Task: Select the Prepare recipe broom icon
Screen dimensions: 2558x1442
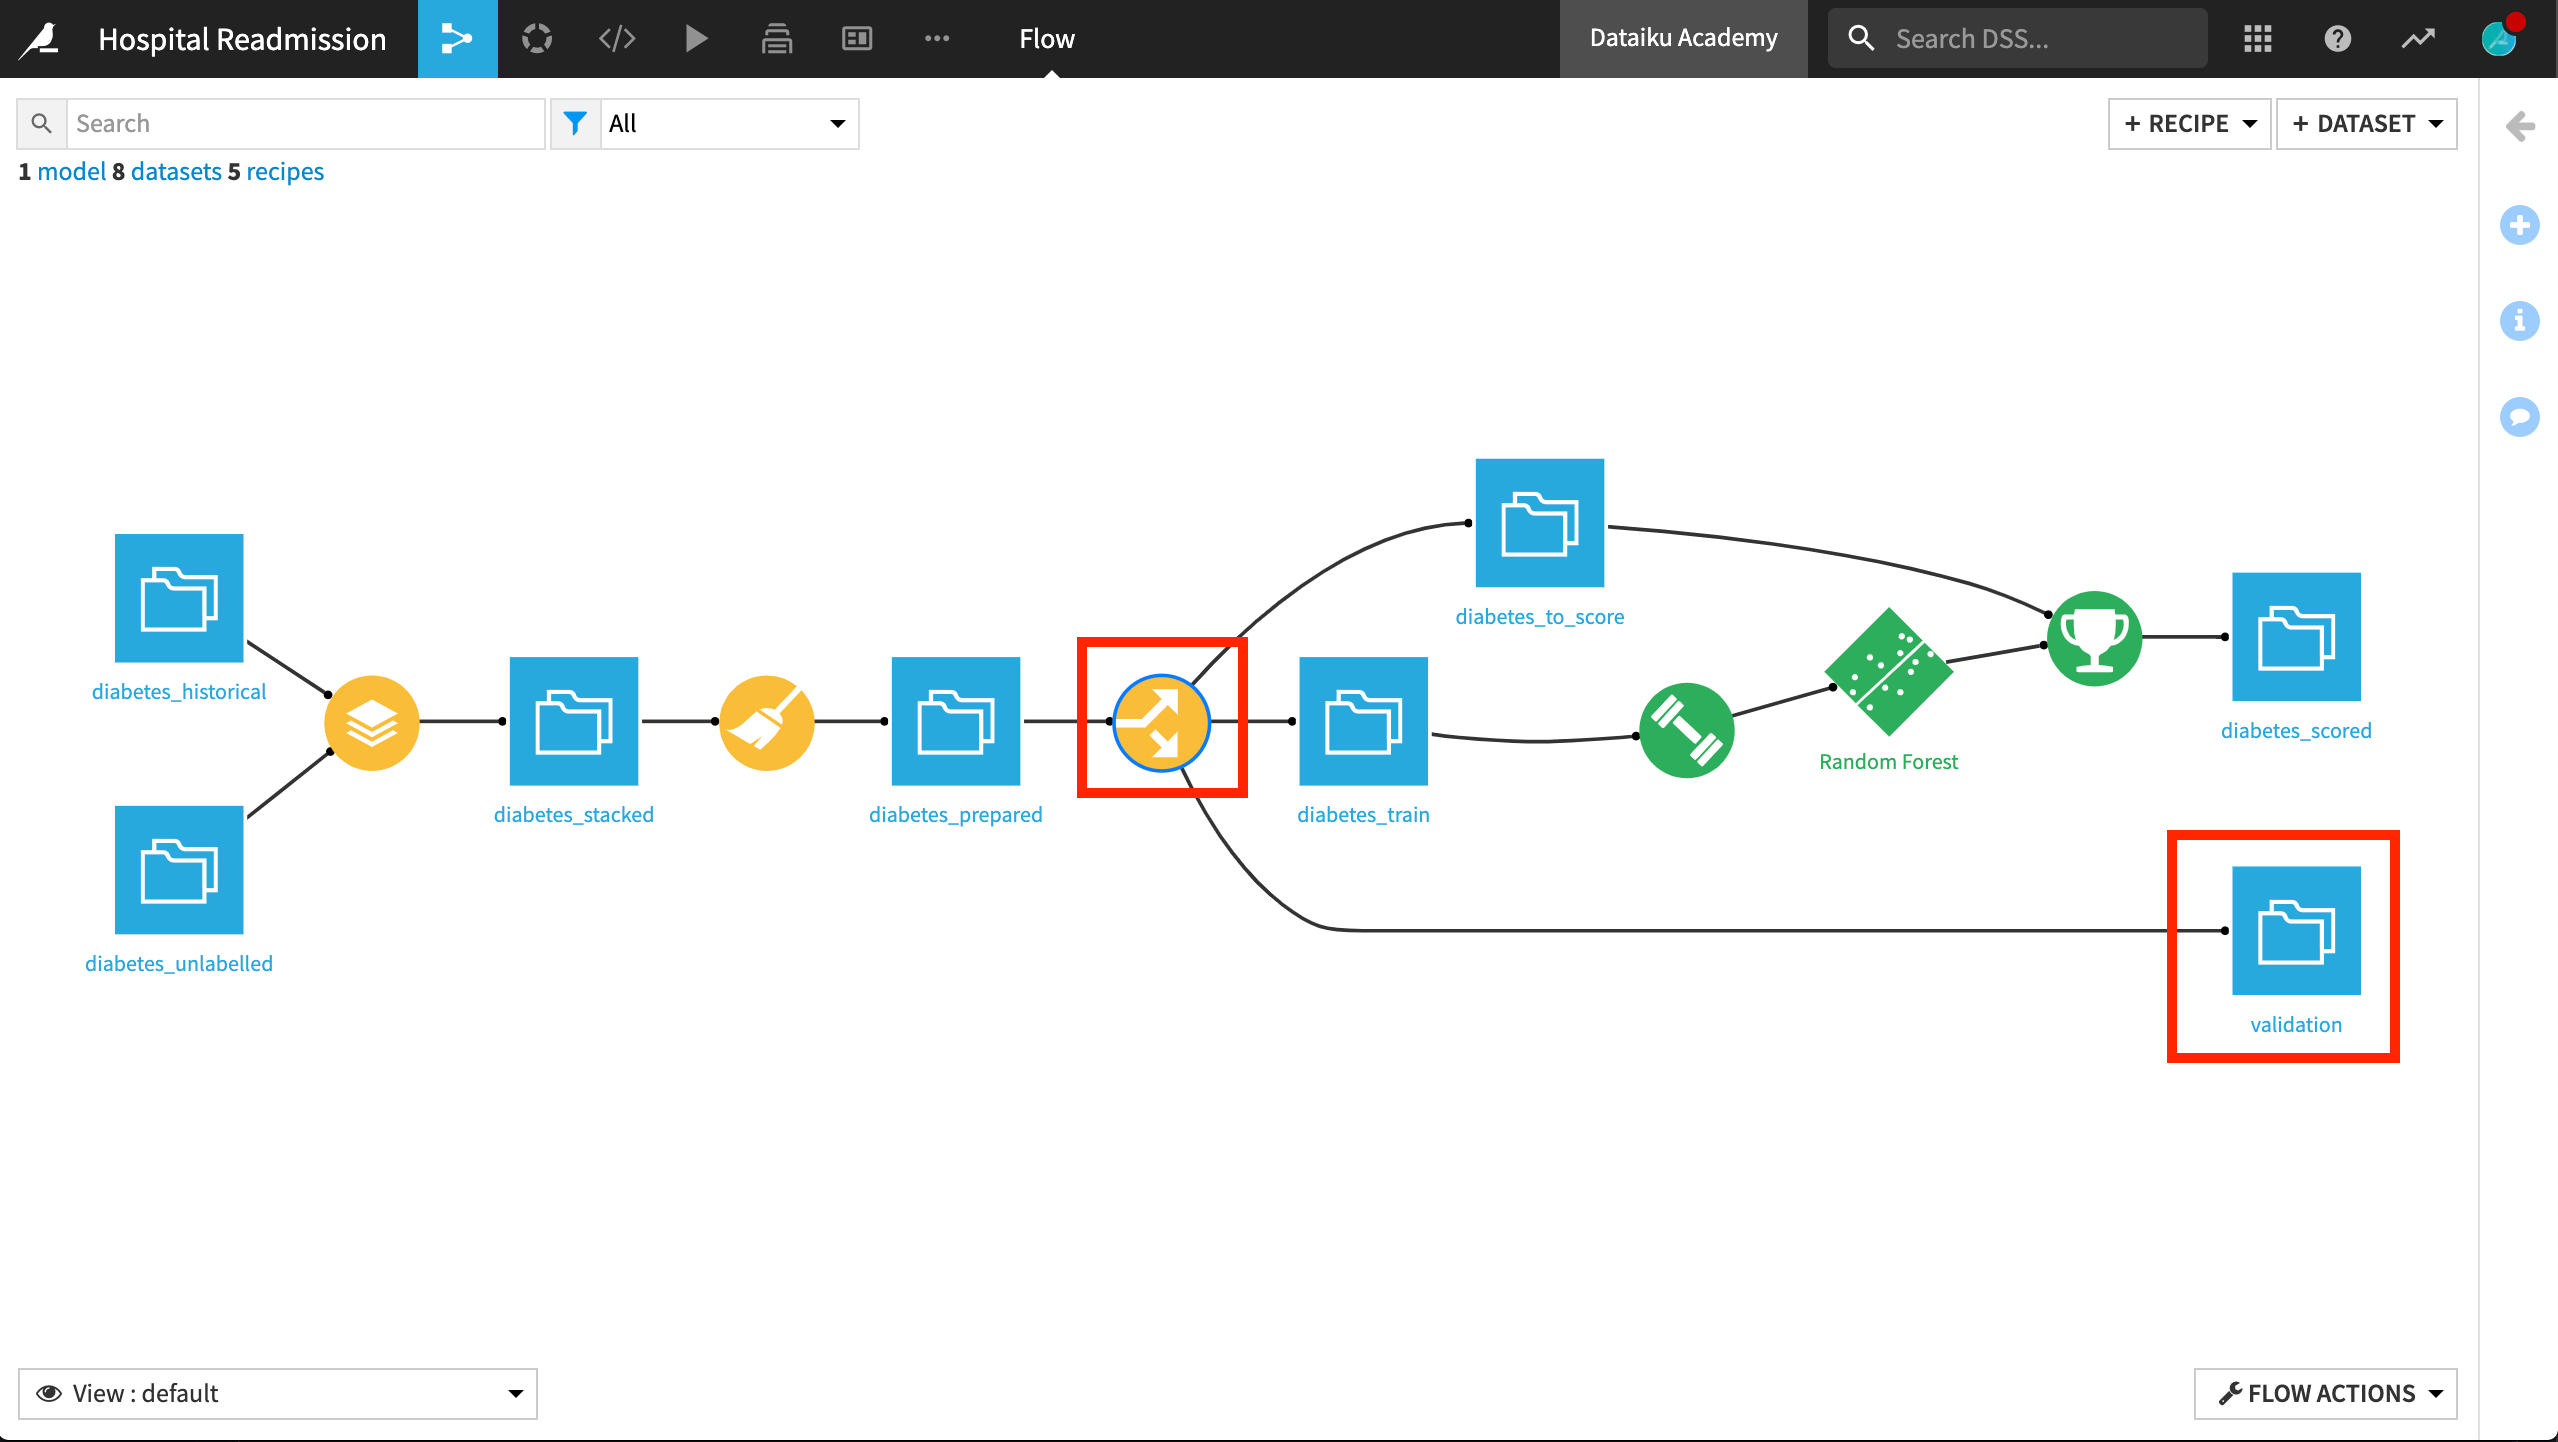Action: [767, 722]
